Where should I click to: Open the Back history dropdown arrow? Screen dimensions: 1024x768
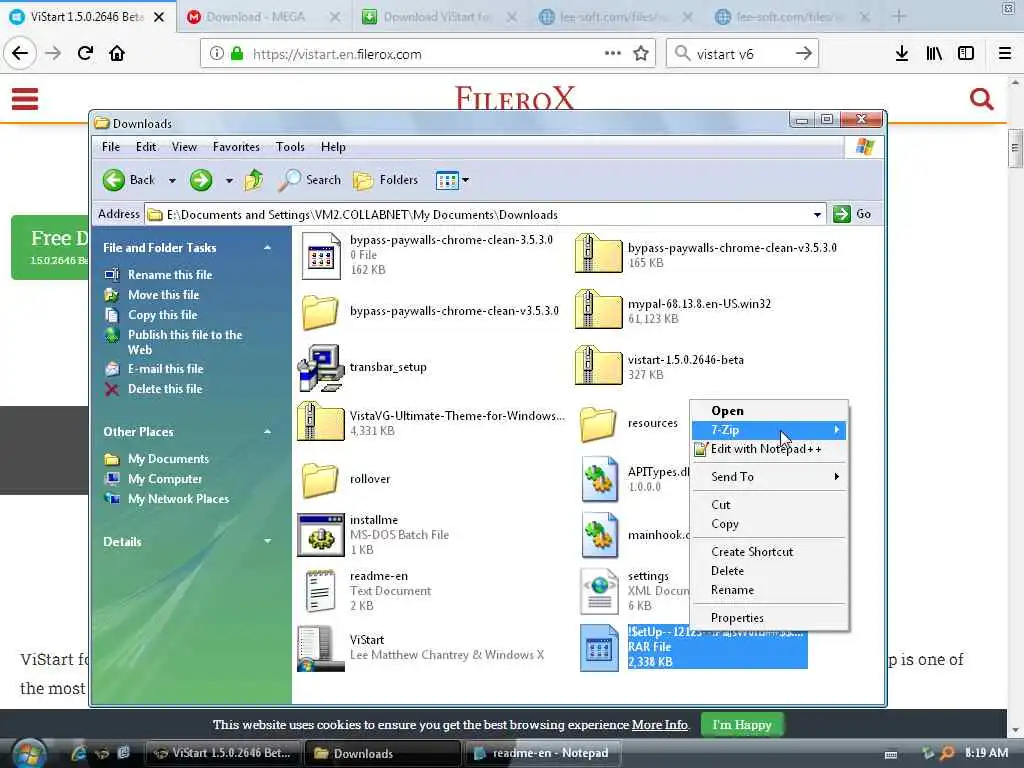(x=172, y=181)
